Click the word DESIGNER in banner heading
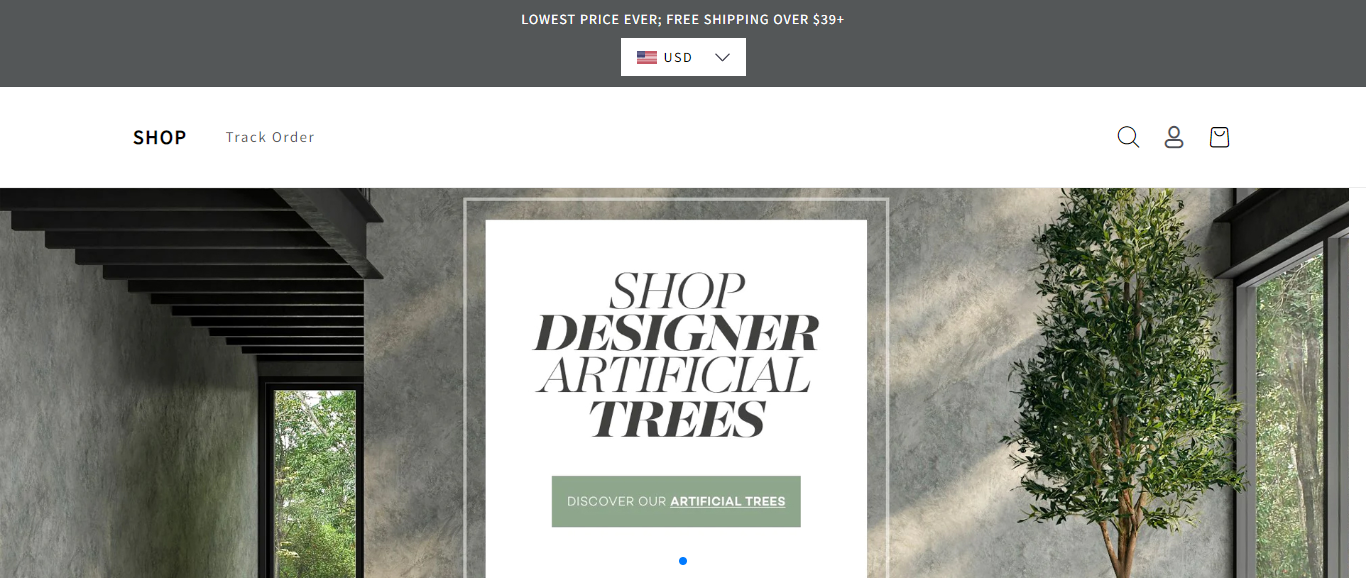 677,332
